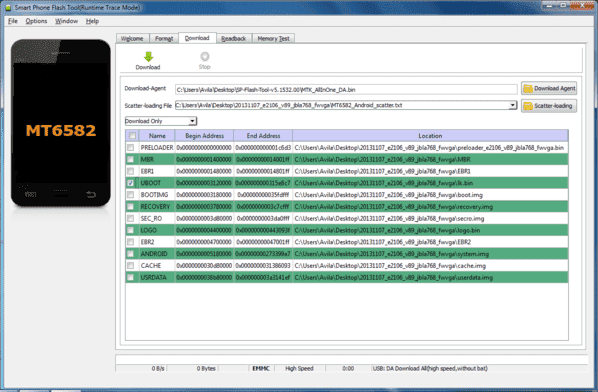Click the PRELOADER name cell
This screenshot has width=598, height=392.
tap(157, 148)
